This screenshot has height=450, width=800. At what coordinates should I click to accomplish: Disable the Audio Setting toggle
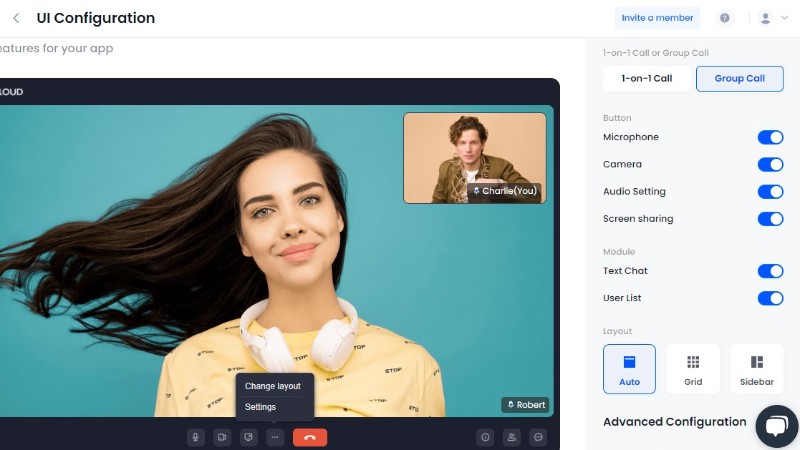click(x=770, y=192)
